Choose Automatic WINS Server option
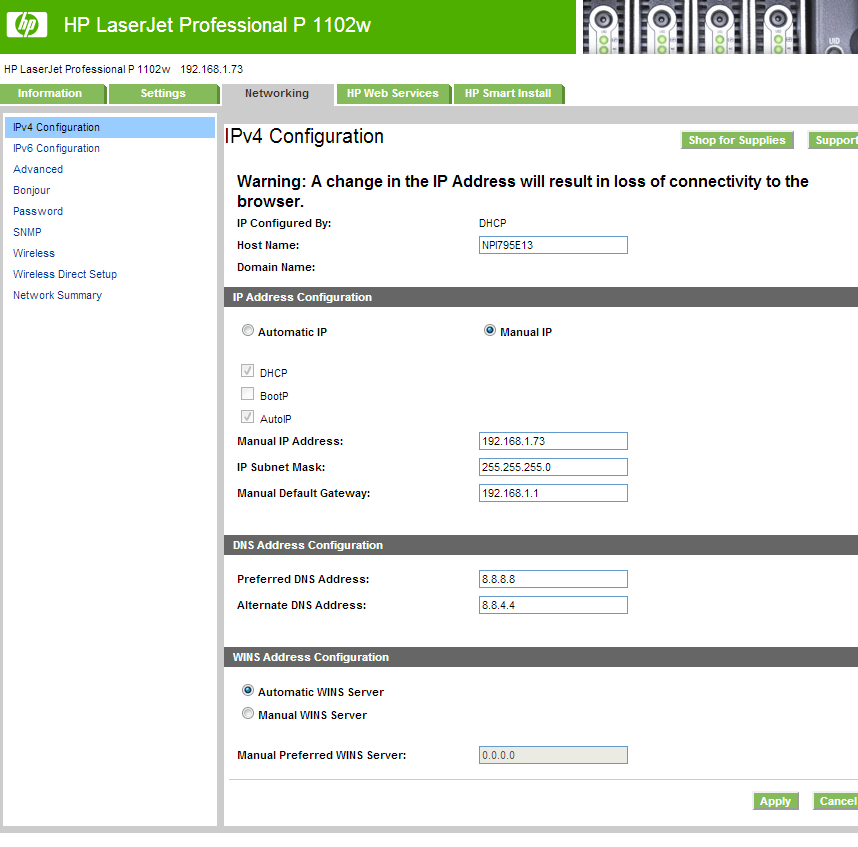 pyautogui.click(x=247, y=690)
